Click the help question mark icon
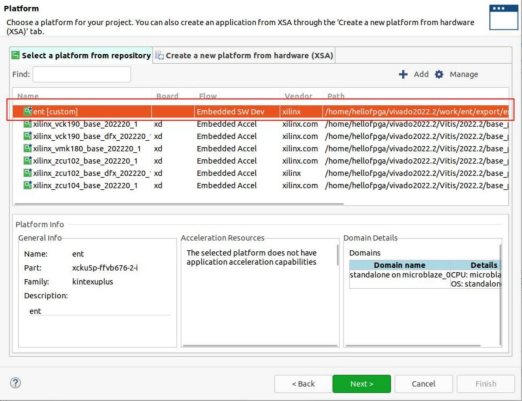The width and height of the screenshot is (522, 401). click(x=15, y=383)
